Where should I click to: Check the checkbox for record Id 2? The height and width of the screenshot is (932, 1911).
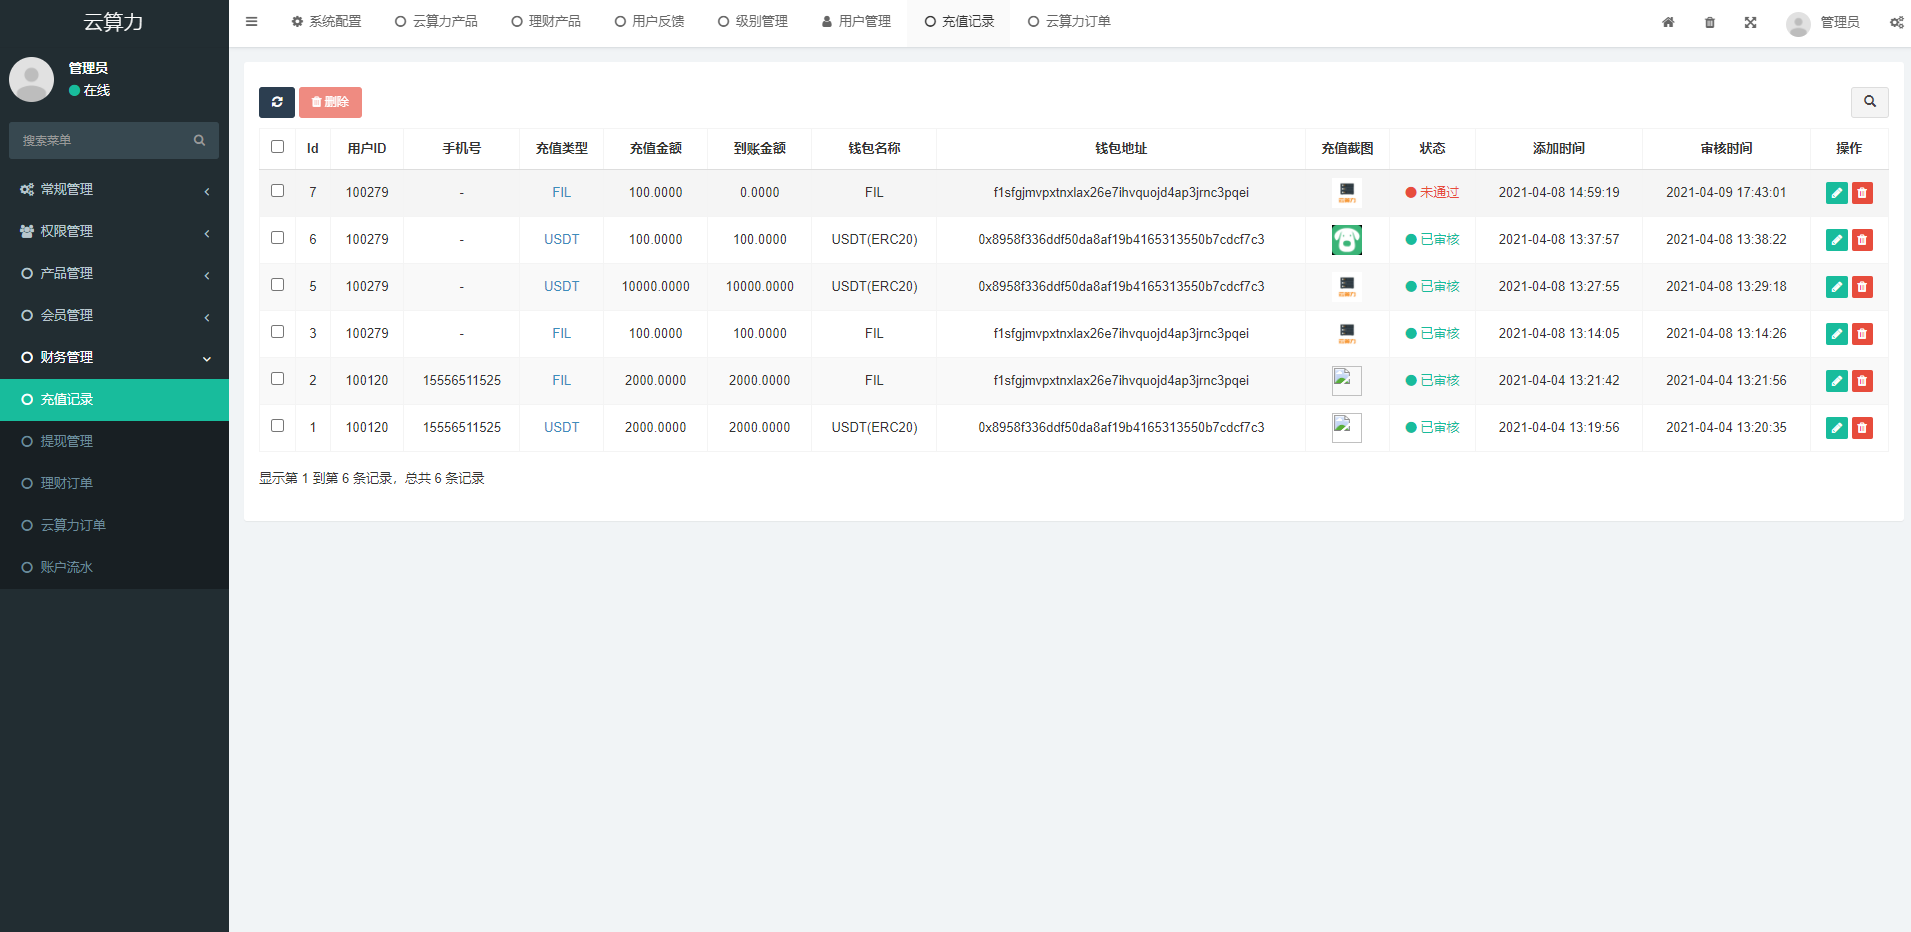click(x=277, y=379)
